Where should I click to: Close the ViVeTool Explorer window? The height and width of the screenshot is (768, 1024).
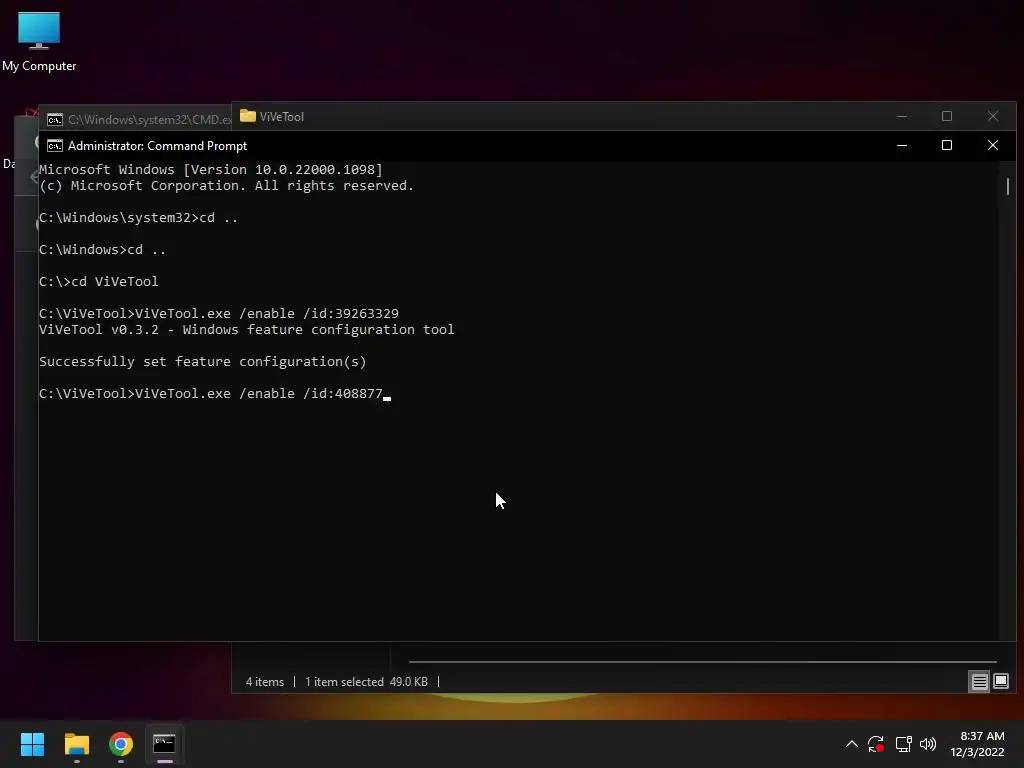click(x=993, y=116)
